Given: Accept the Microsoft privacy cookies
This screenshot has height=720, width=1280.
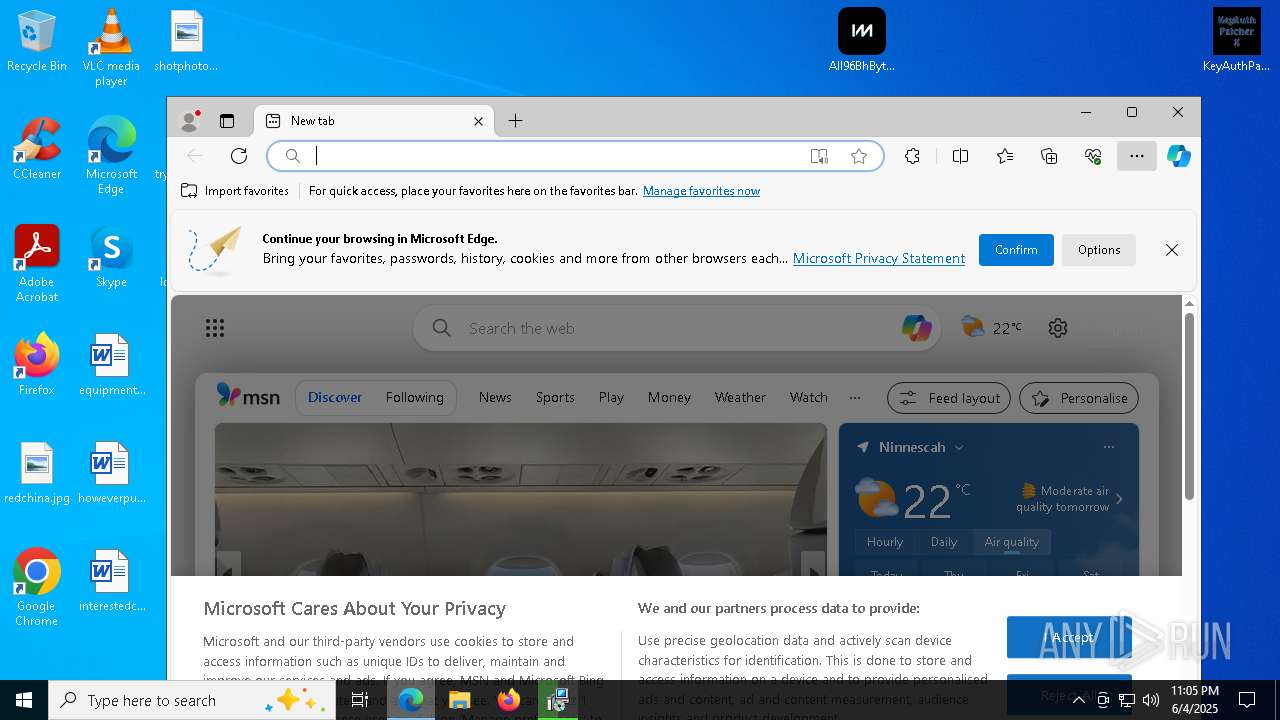Looking at the screenshot, I should [x=1069, y=637].
